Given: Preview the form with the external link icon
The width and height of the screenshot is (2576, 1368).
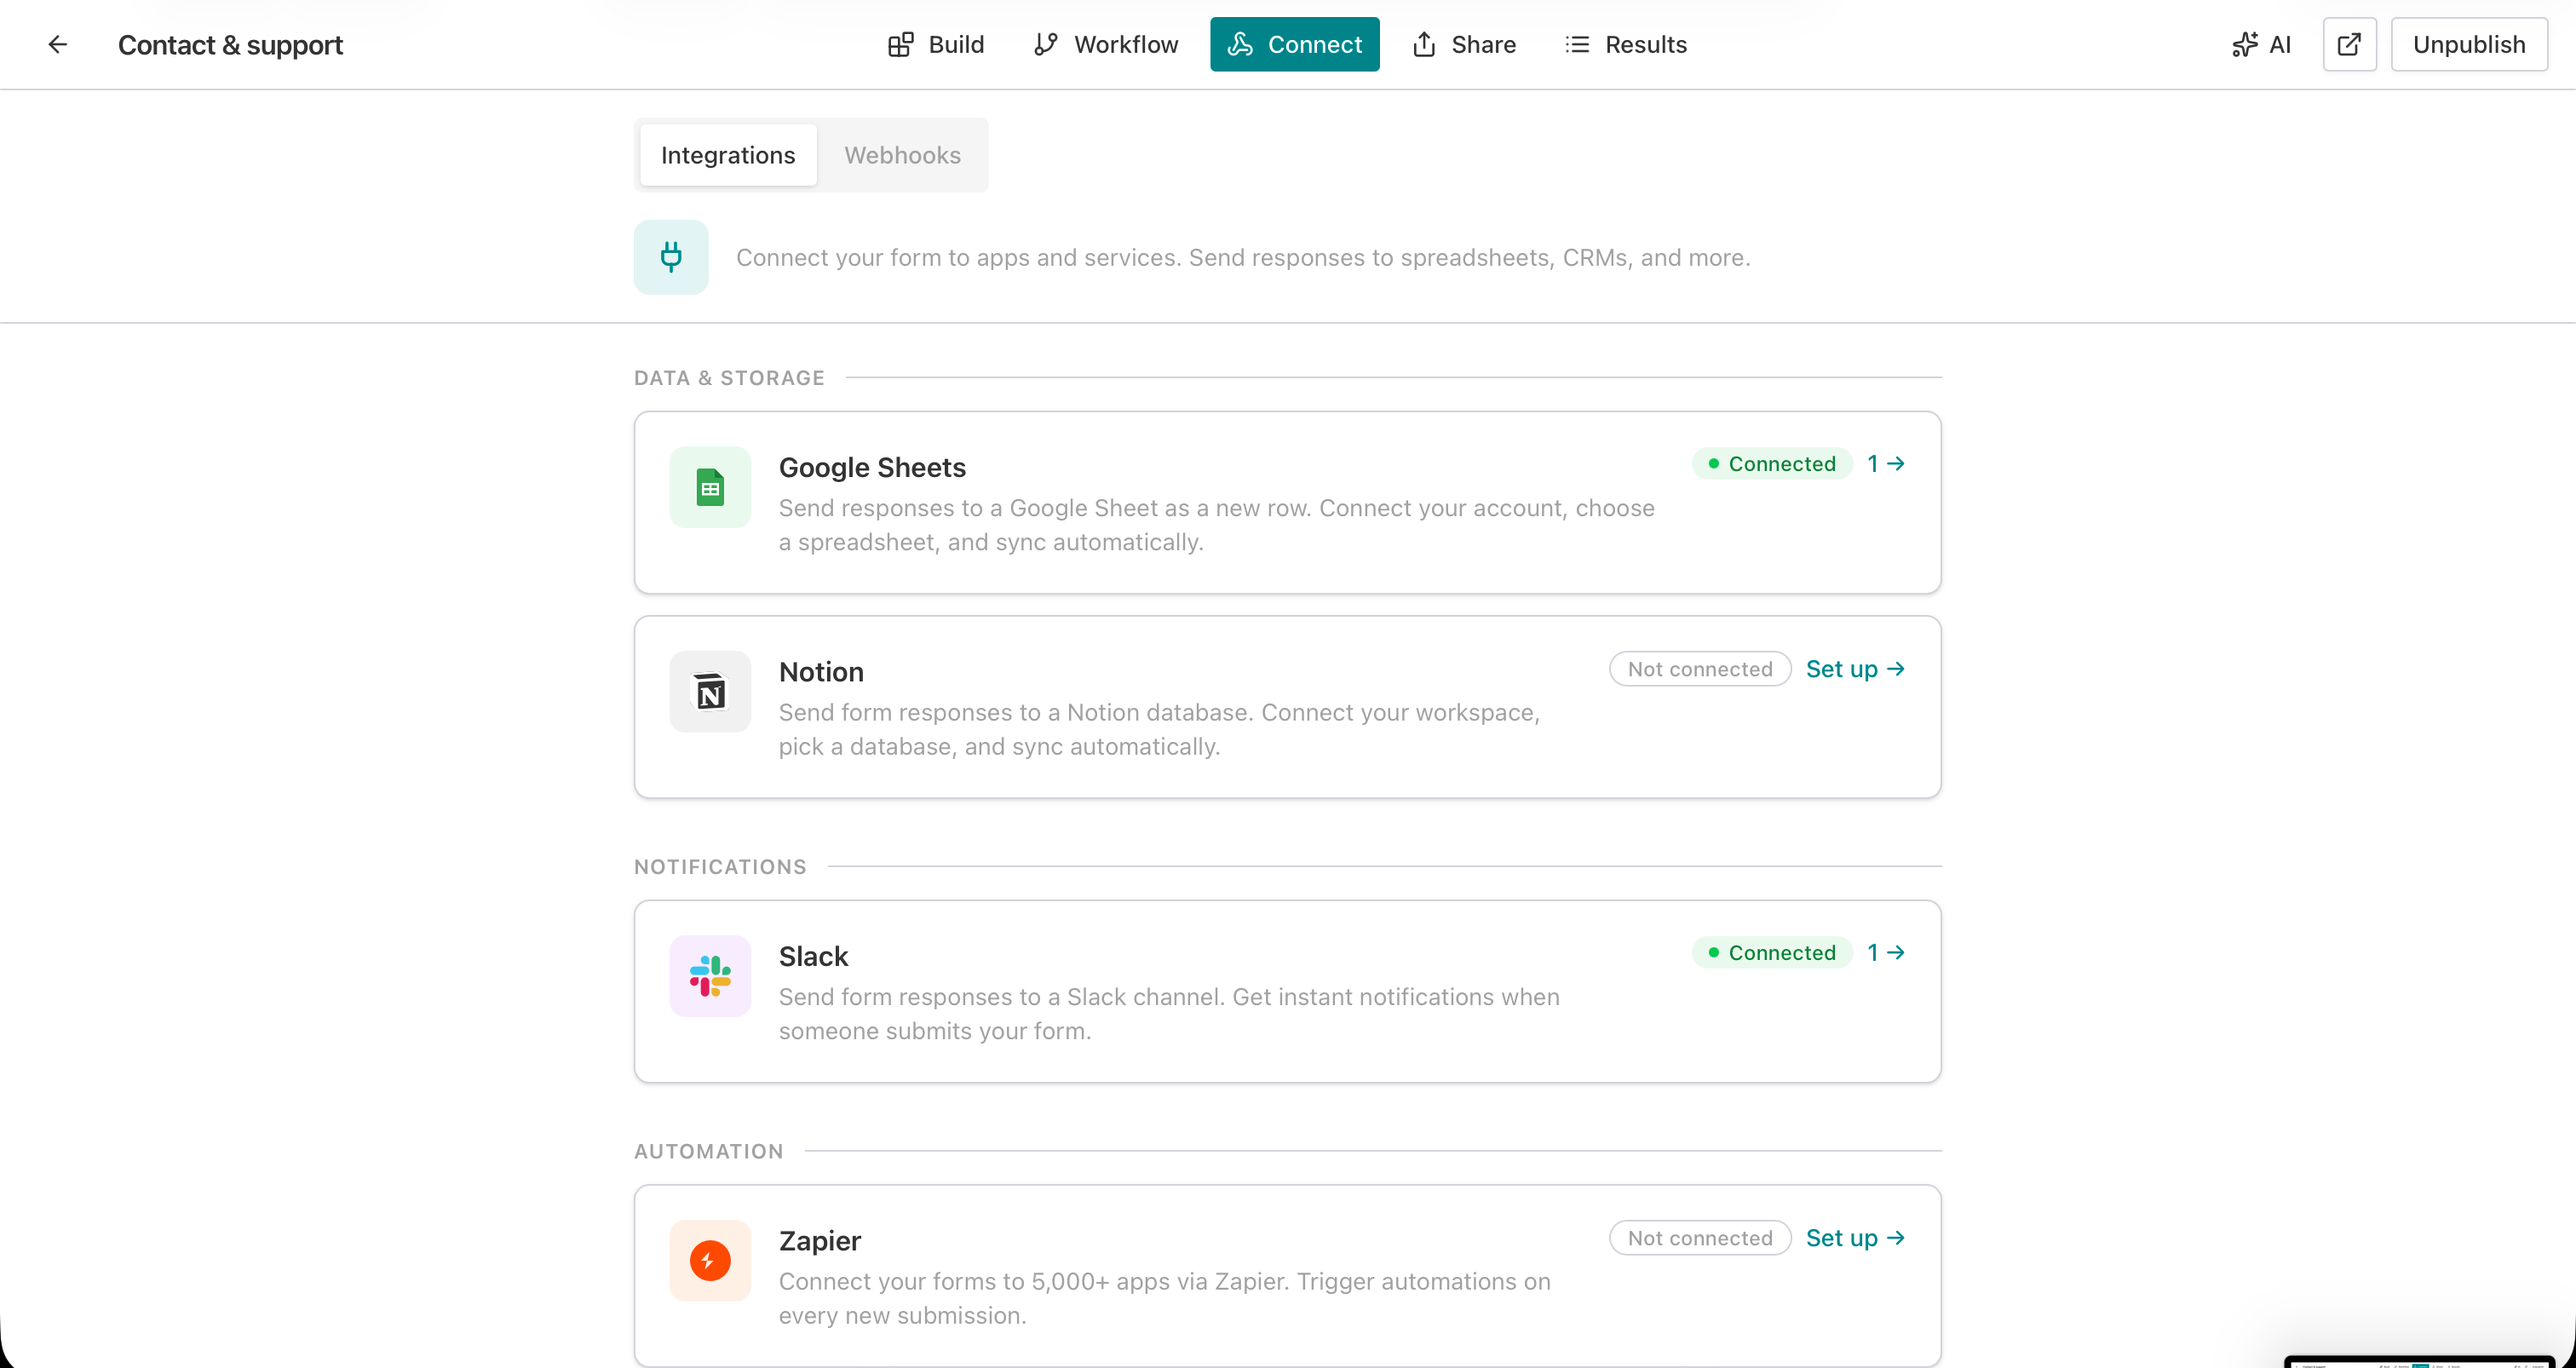Looking at the screenshot, I should tap(2349, 44).
